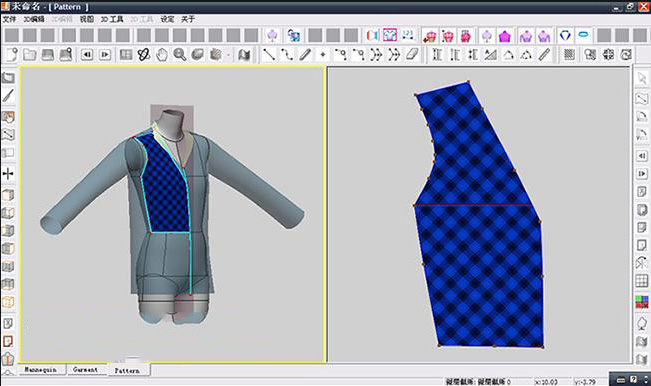Image resolution: width=651 pixels, height=386 pixels.
Task: Click the cyan ring waistband icon
Action: click(583, 35)
